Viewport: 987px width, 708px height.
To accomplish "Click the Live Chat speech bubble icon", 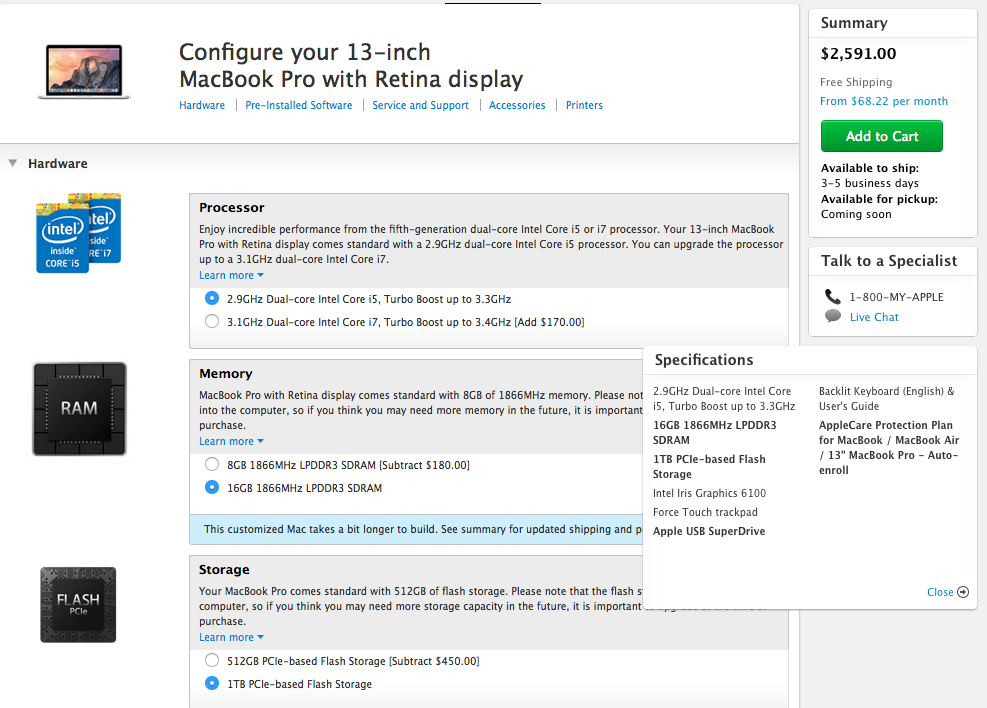I will [833, 316].
